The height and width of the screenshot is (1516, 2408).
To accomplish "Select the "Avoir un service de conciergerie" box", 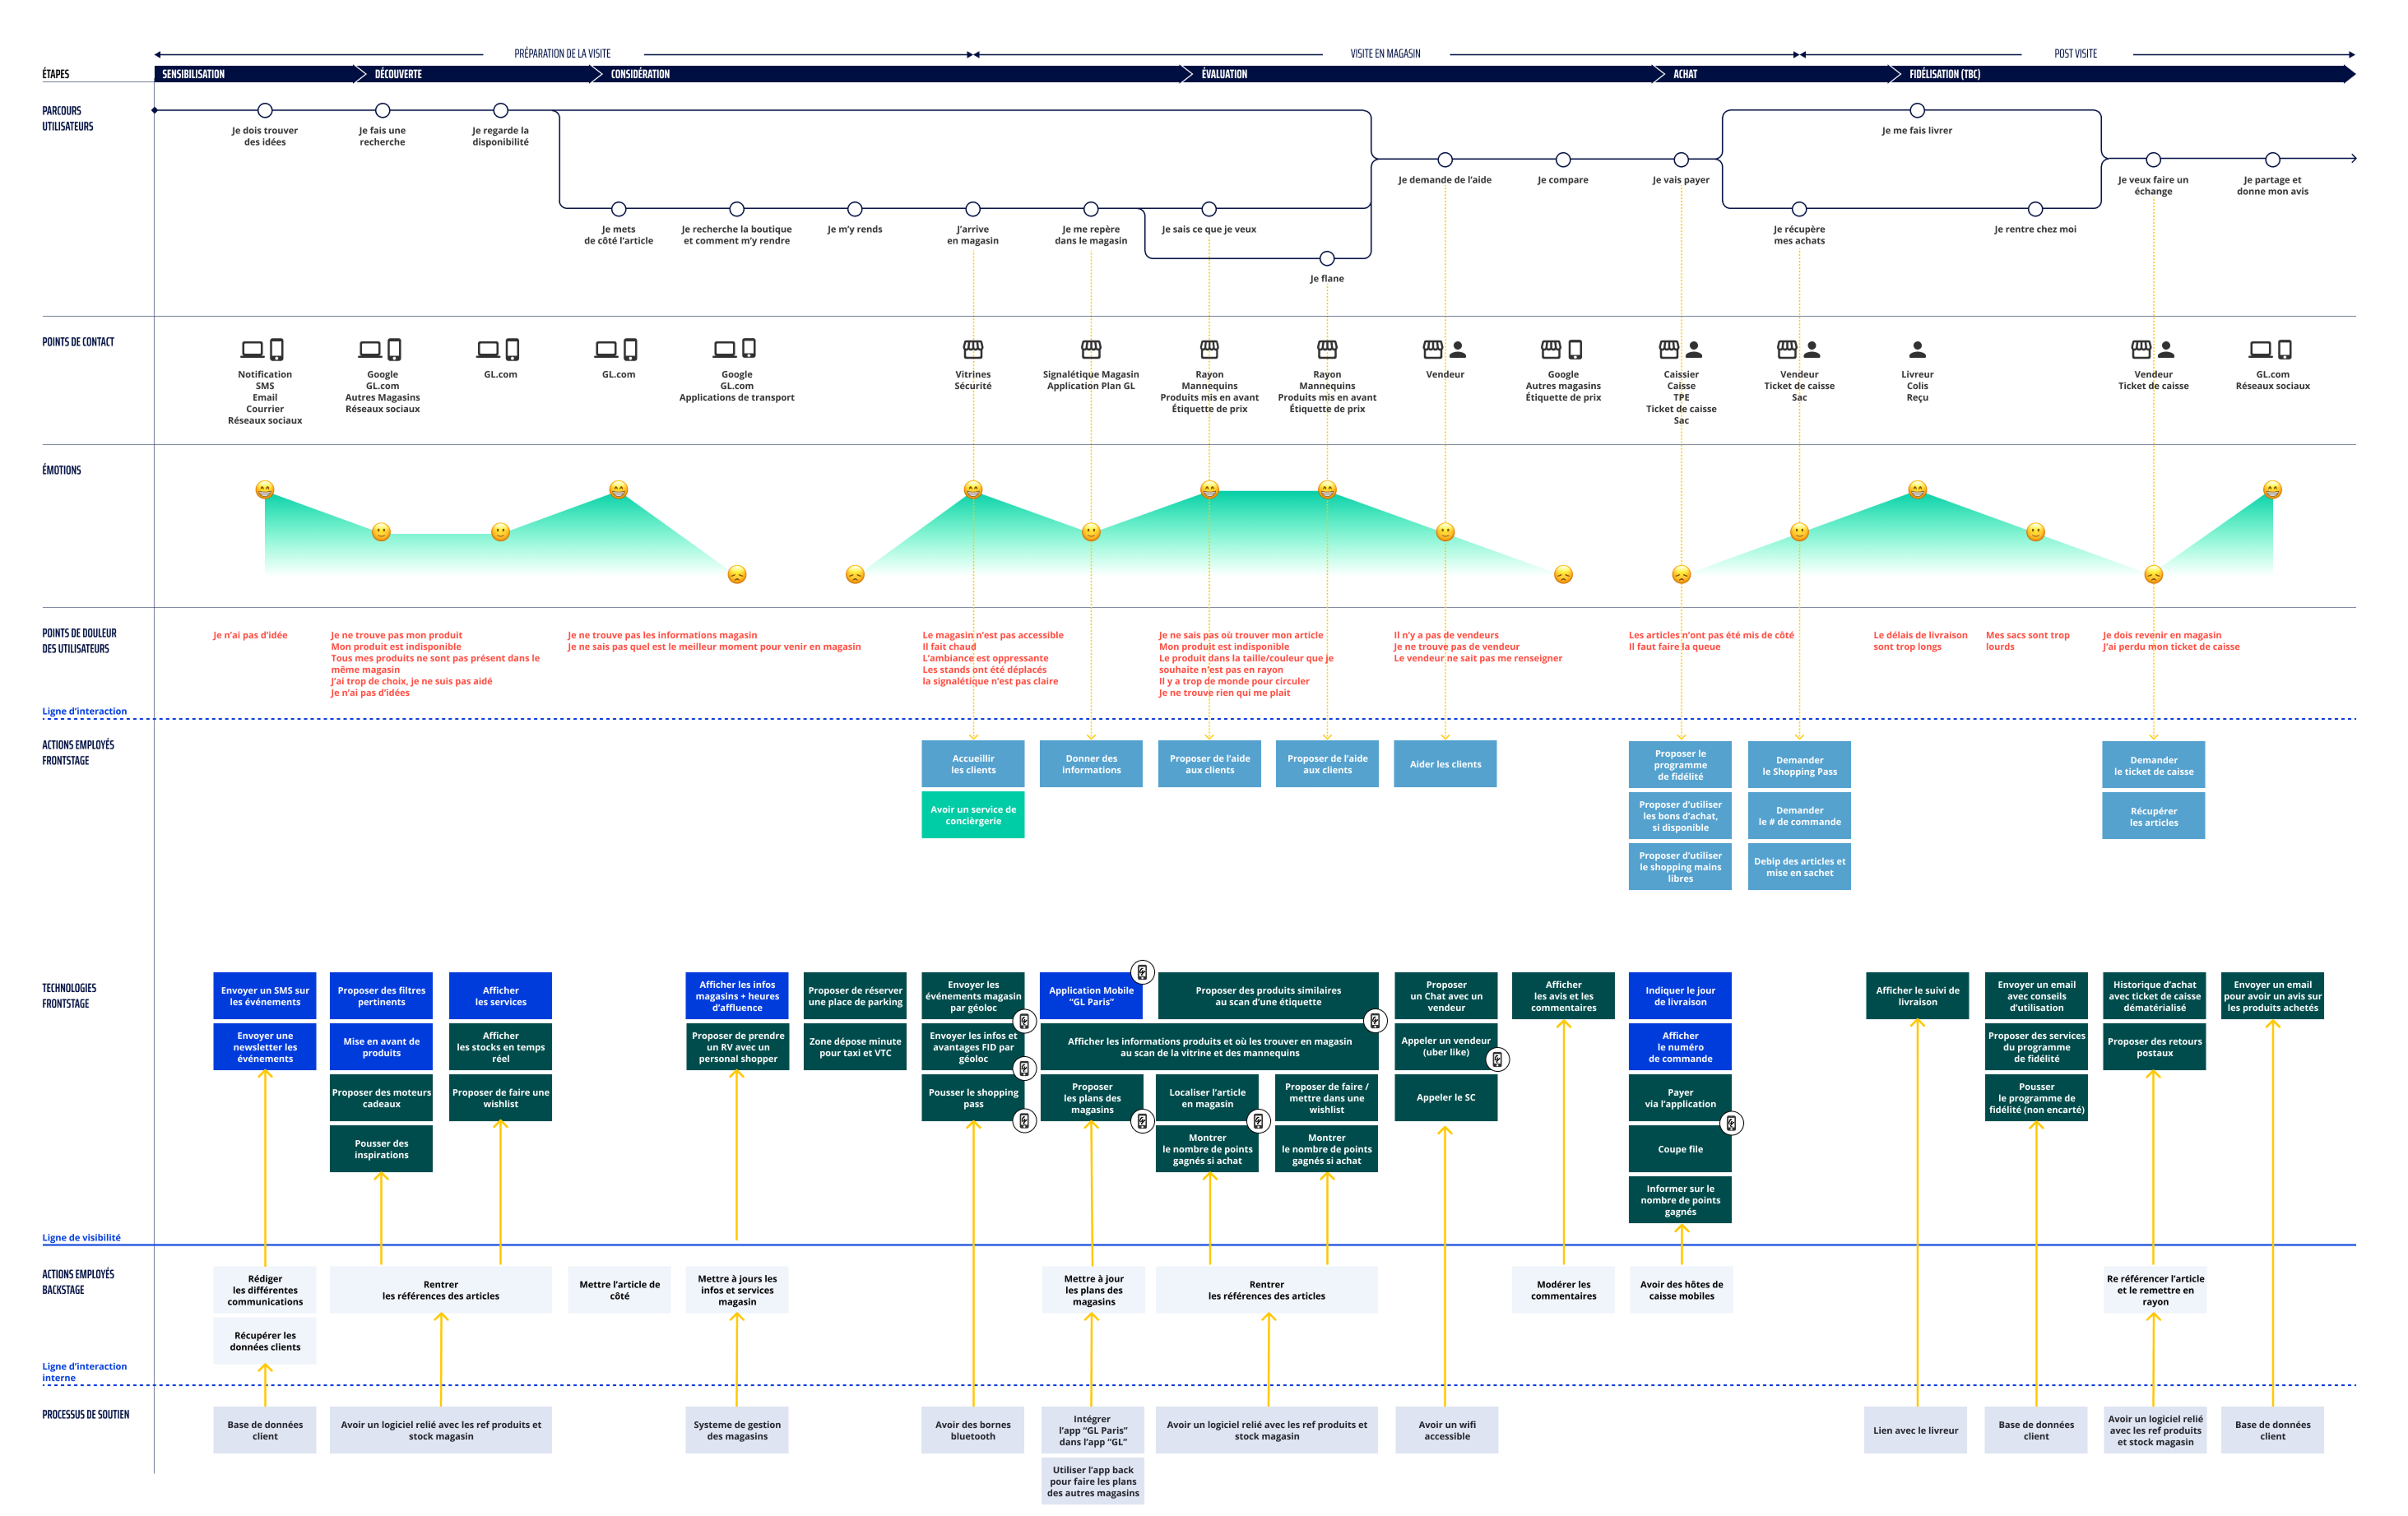I will point(973,814).
